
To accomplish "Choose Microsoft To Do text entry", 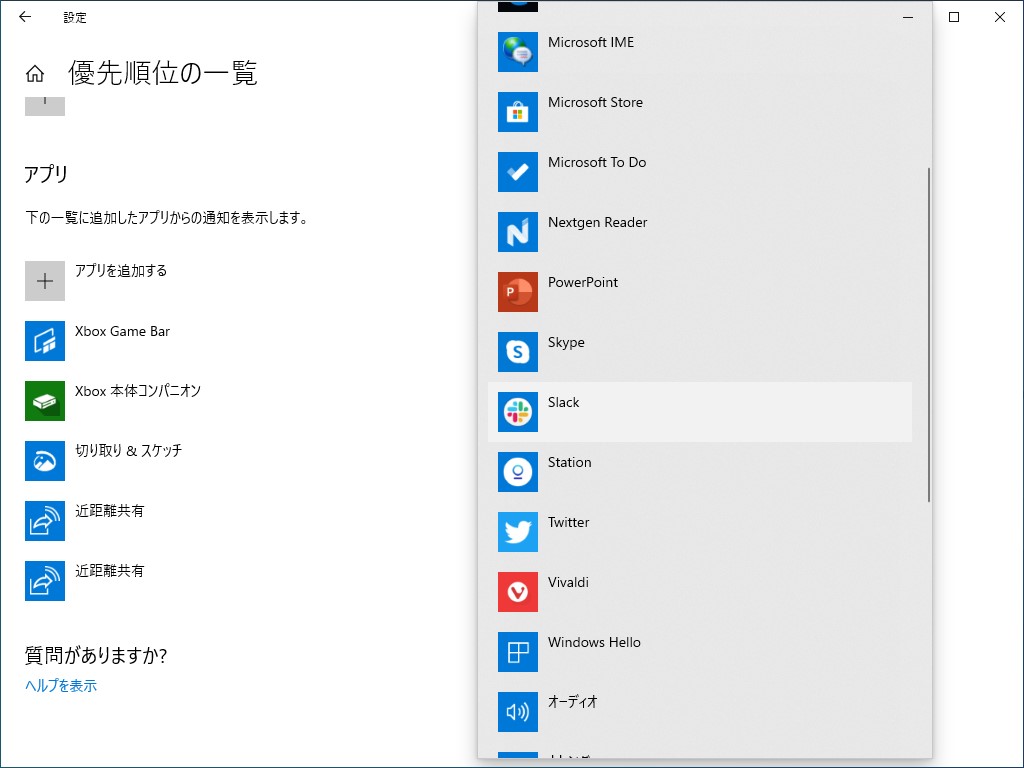I will pyautogui.click(x=597, y=163).
